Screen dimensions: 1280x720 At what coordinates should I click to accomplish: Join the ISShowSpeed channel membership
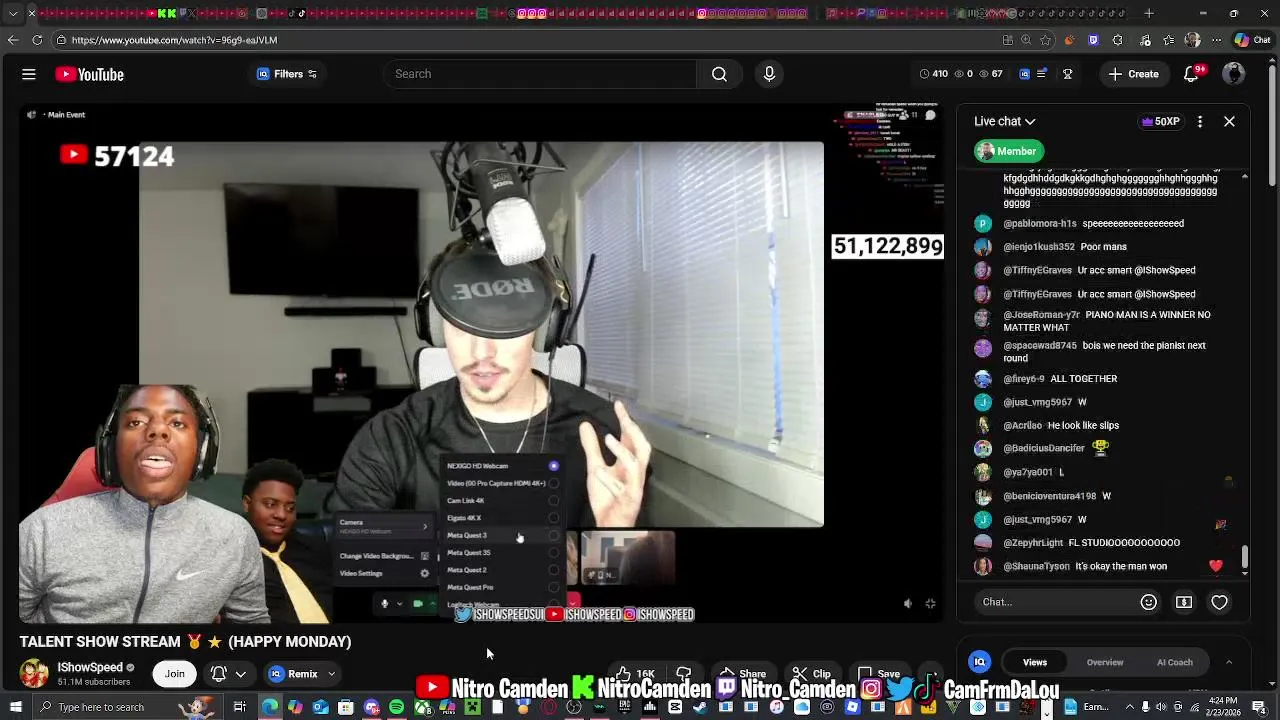pyautogui.click(x=175, y=674)
